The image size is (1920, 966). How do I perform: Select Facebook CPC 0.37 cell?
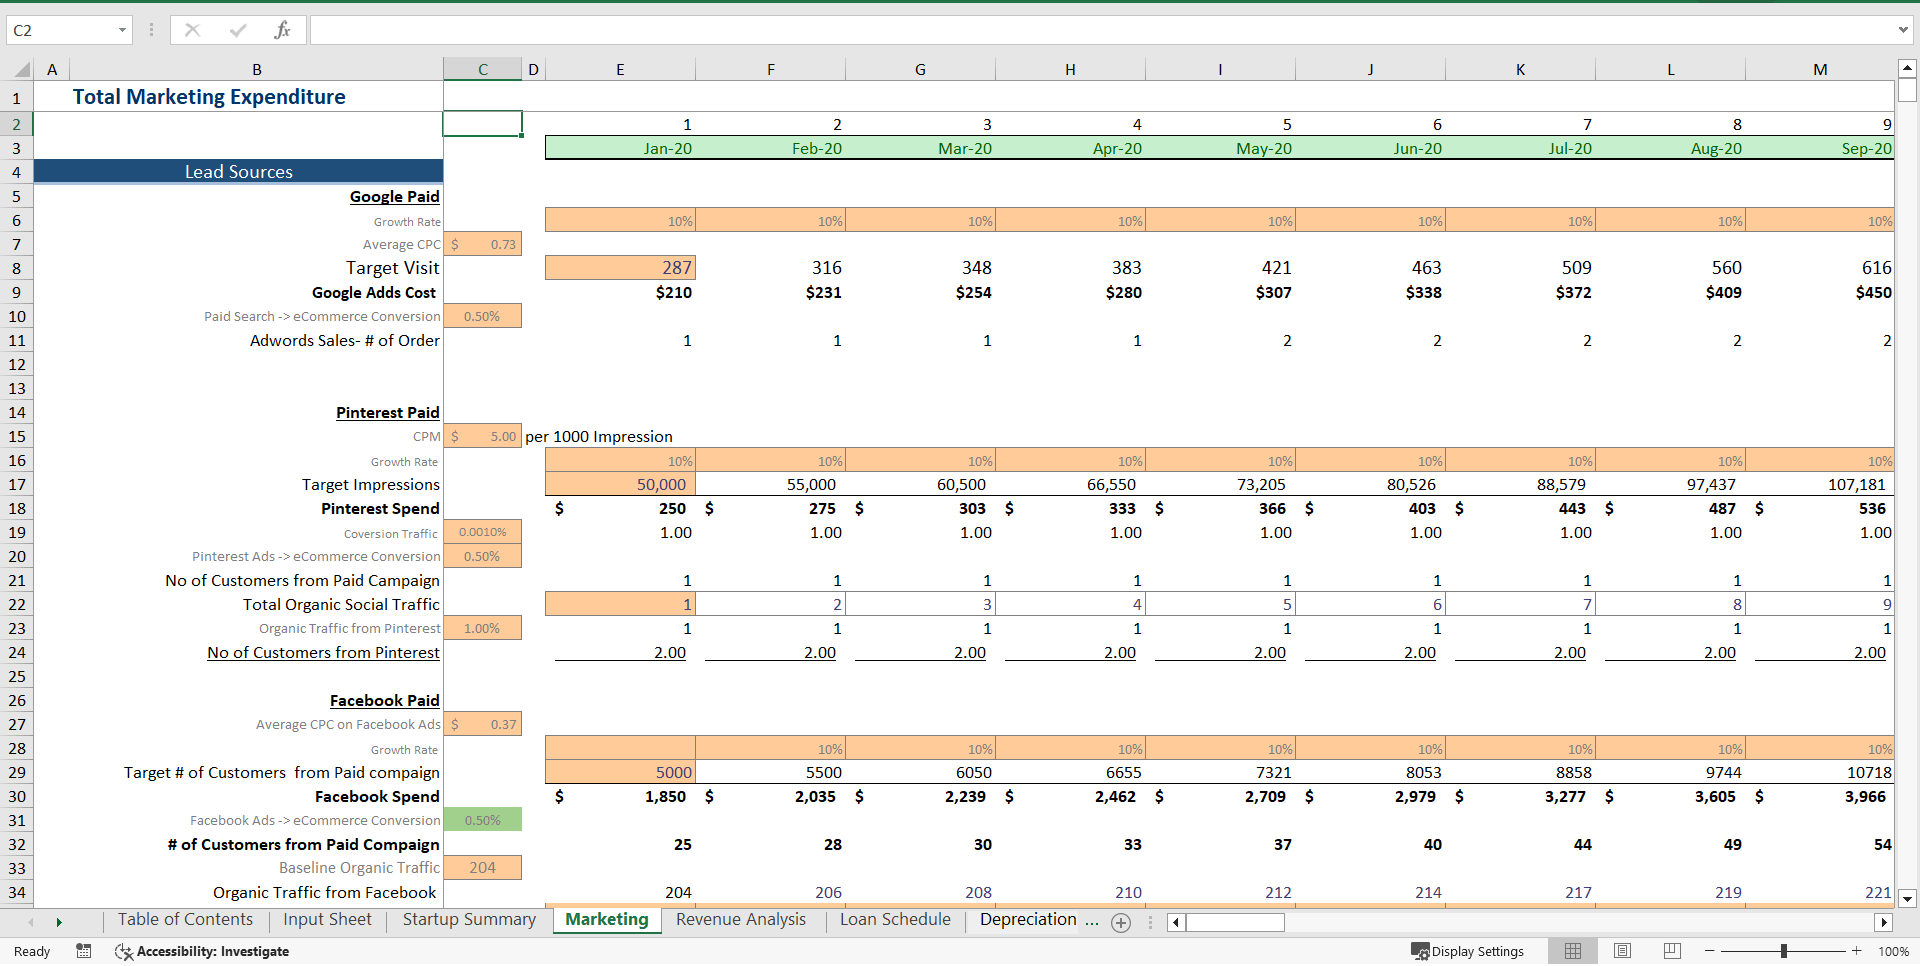483,724
